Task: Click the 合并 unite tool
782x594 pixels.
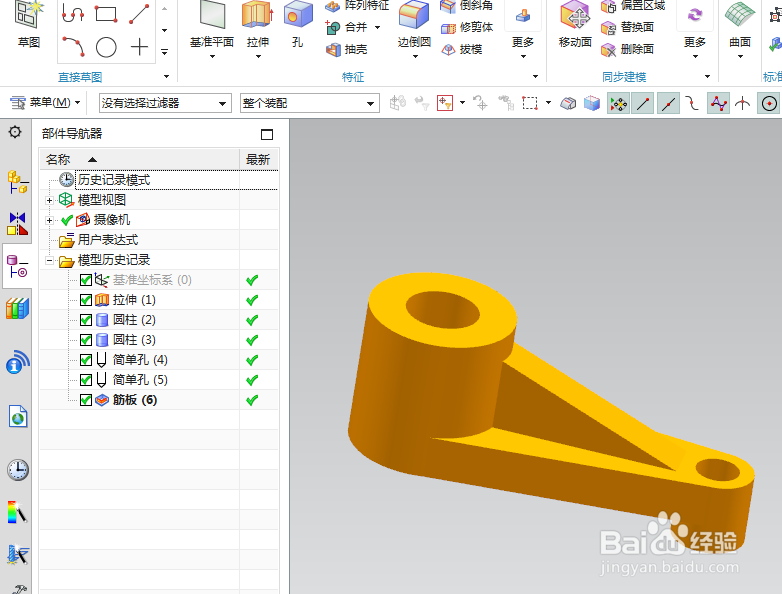Action: [x=346, y=27]
